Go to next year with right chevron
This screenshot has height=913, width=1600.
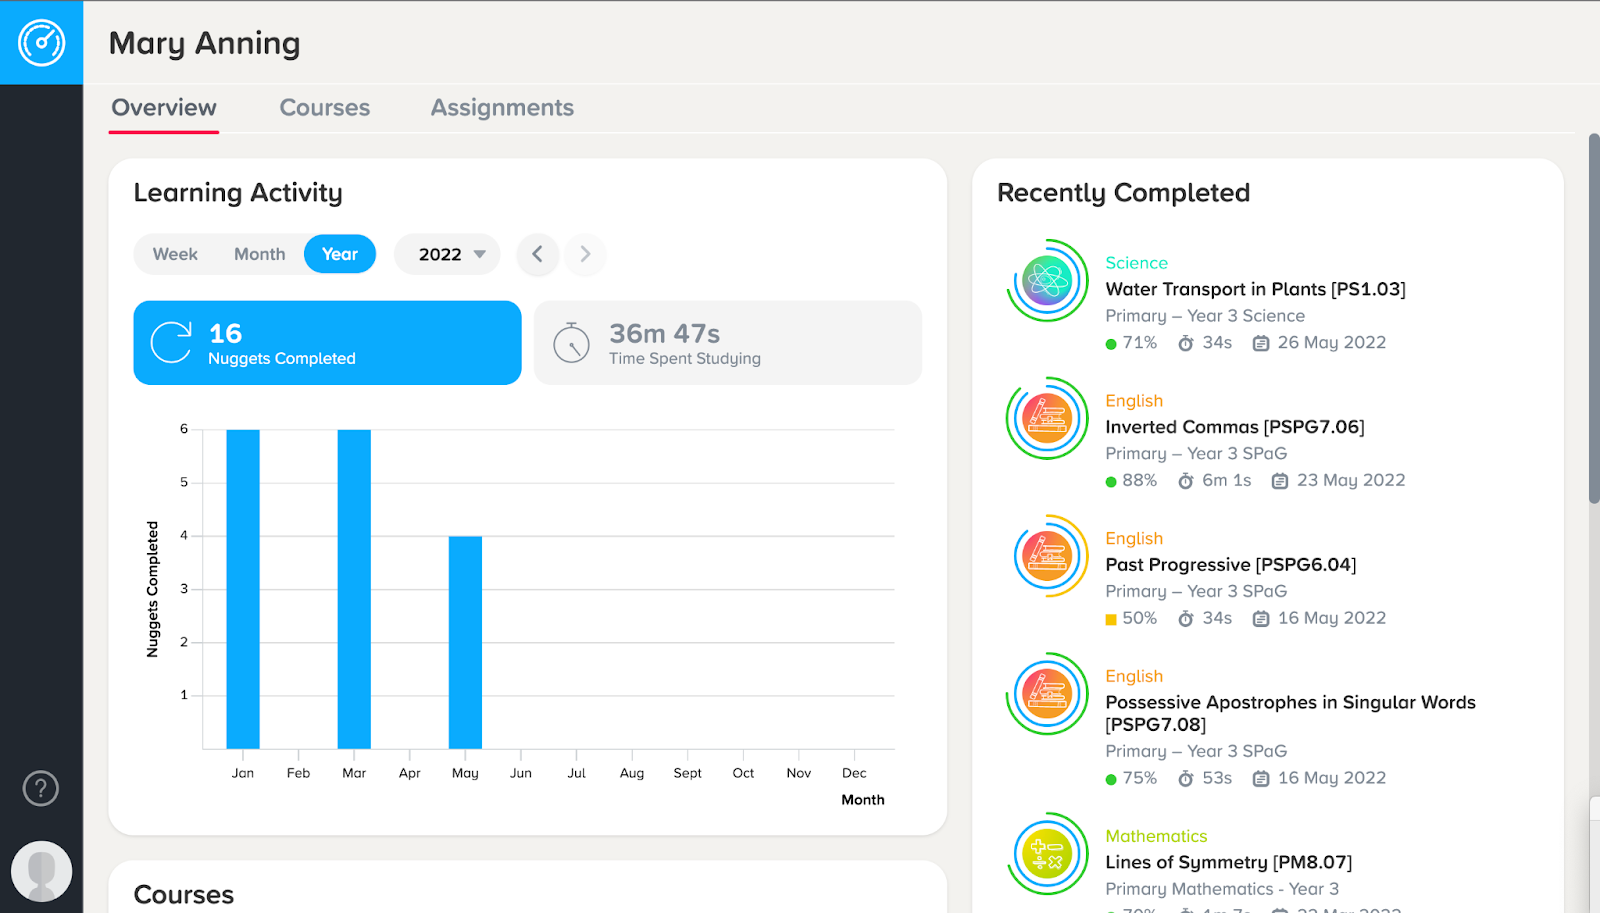(x=585, y=254)
